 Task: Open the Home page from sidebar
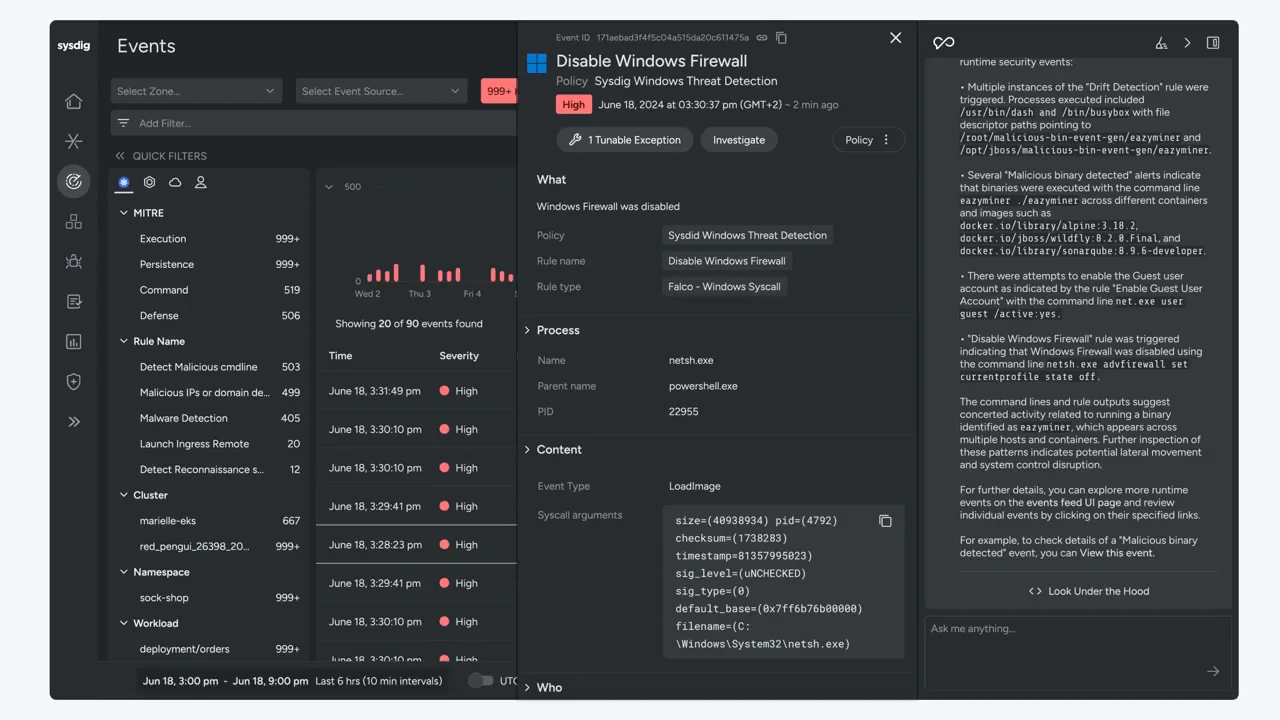(73, 101)
